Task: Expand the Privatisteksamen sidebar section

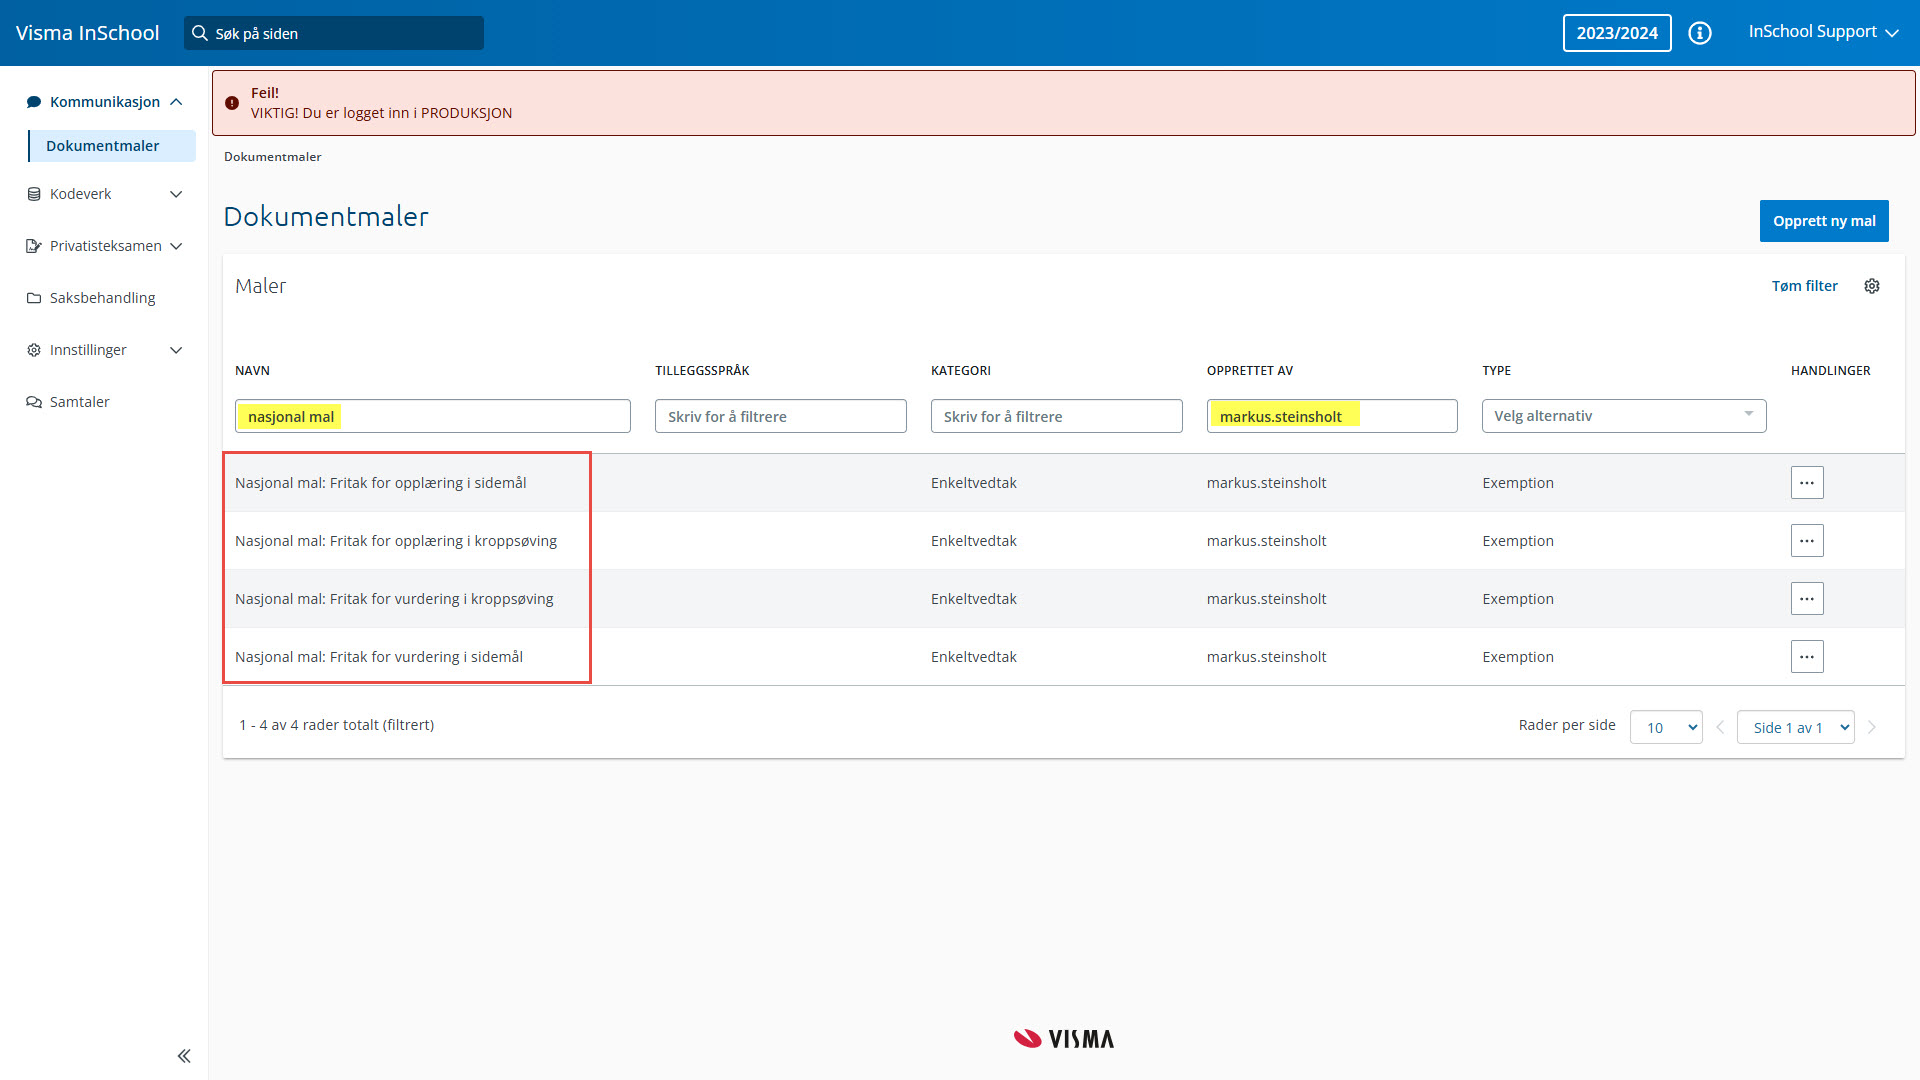Action: tap(105, 246)
